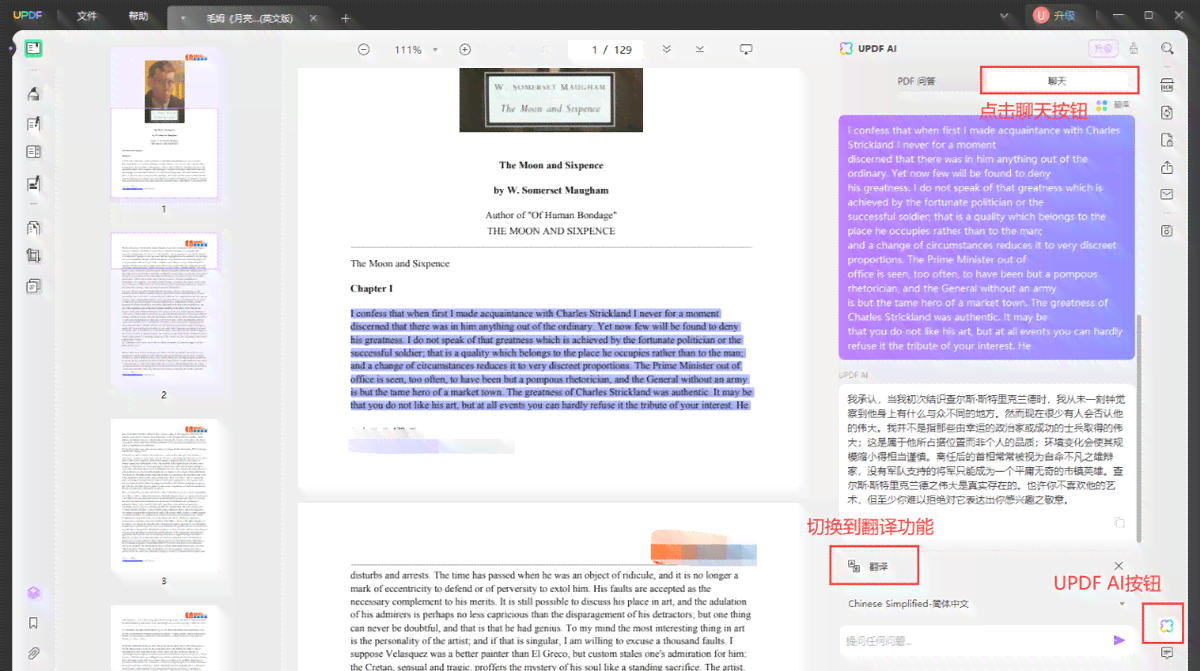Click 'by W. Somerset Maugham' author line

[551, 190]
